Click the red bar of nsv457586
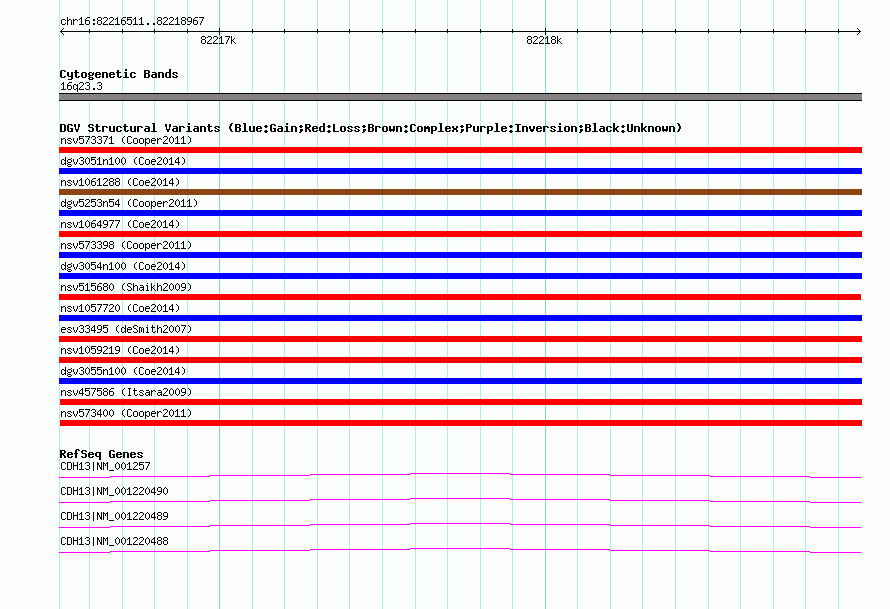The height and width of the screenshot is (609, 890). pyautogui.click(x=460, y=402)
